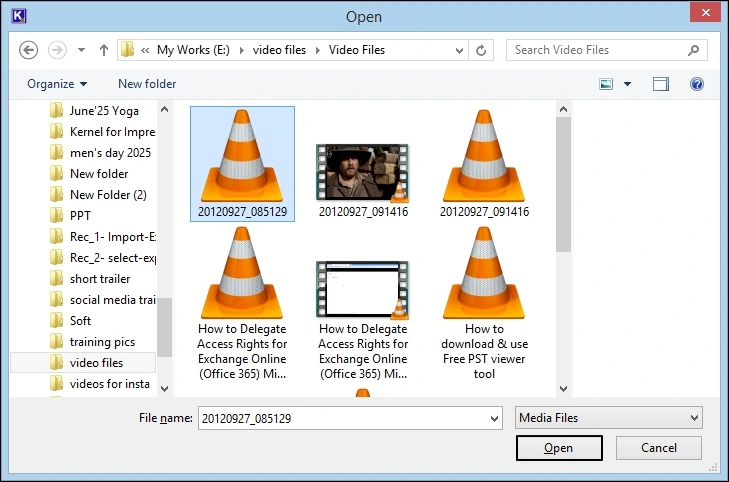Image resolution: width=729 pixels, height=482 pixels.
Task: Select 'video files' breadcrumb segment
Action: 279,50
